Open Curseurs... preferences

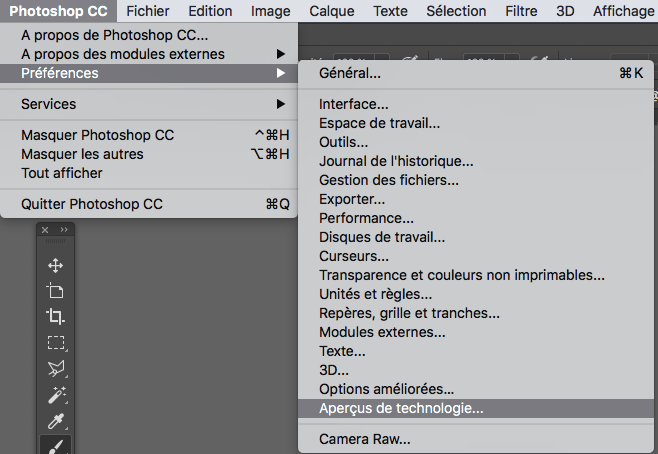[x=476, y=256]
